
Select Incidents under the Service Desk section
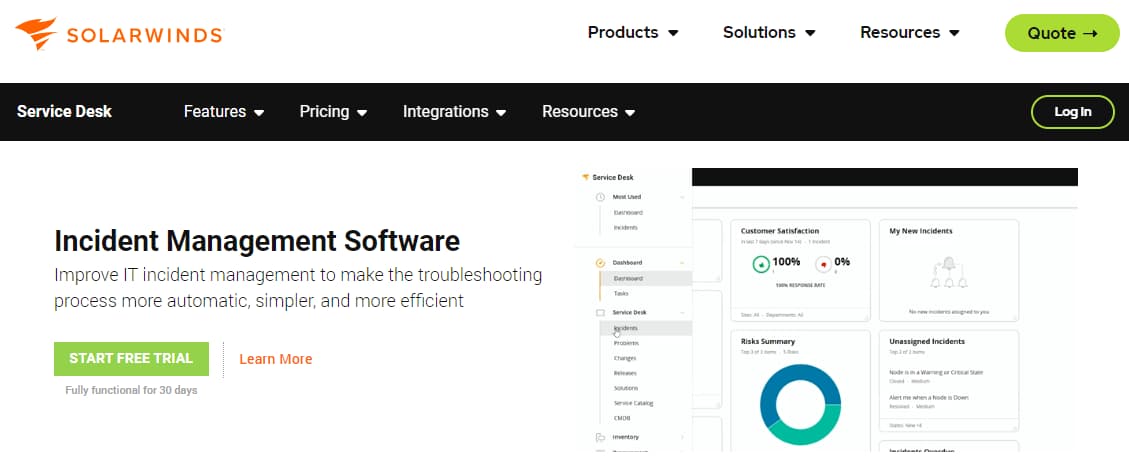[x=646, y=328]
